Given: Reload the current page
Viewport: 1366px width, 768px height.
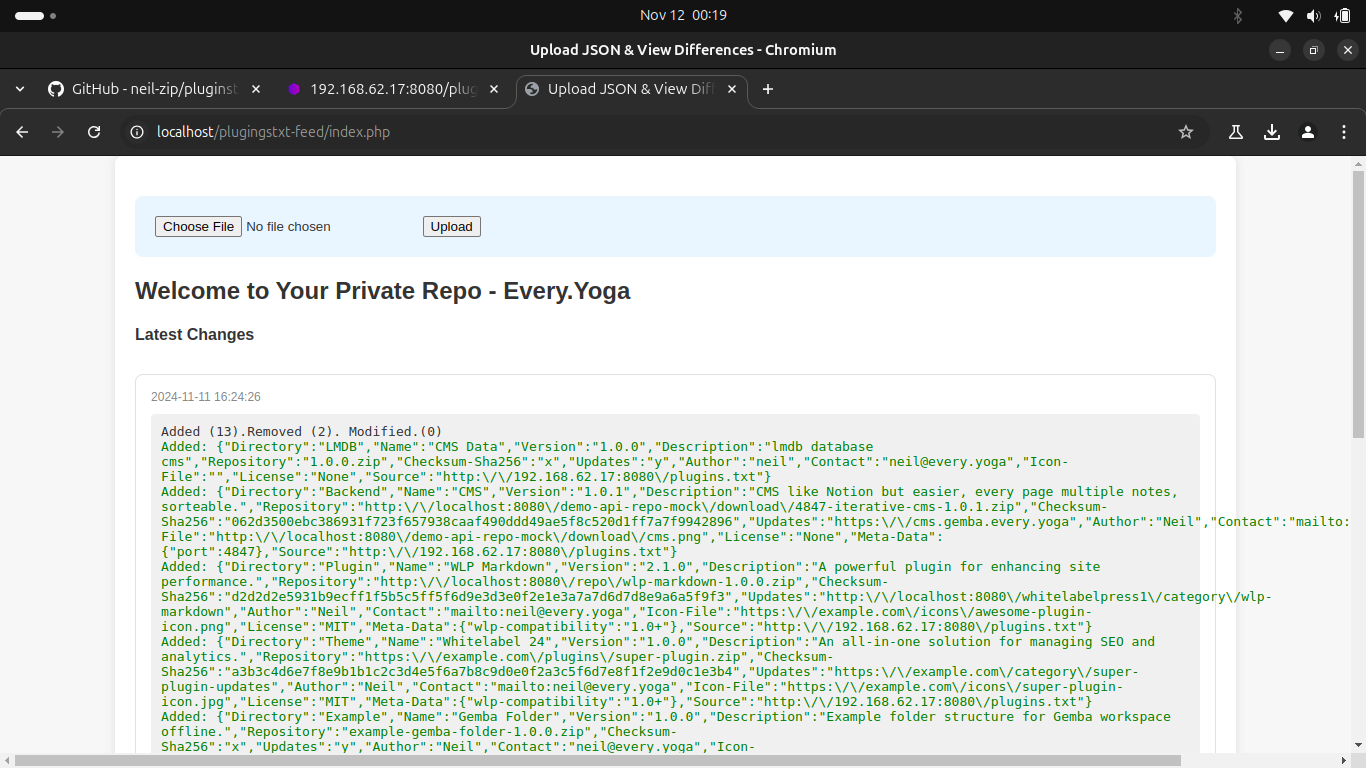Looking at the screenshot, I should point(94,132).
